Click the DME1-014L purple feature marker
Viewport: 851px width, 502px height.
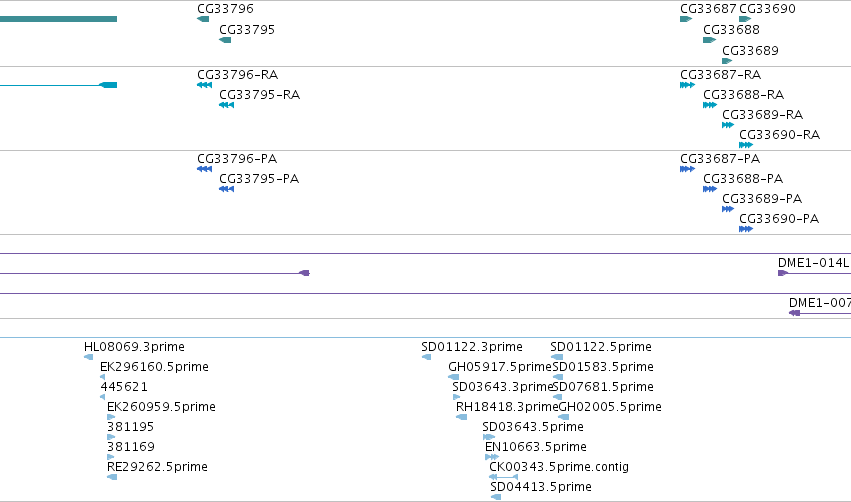pos(783,273)
